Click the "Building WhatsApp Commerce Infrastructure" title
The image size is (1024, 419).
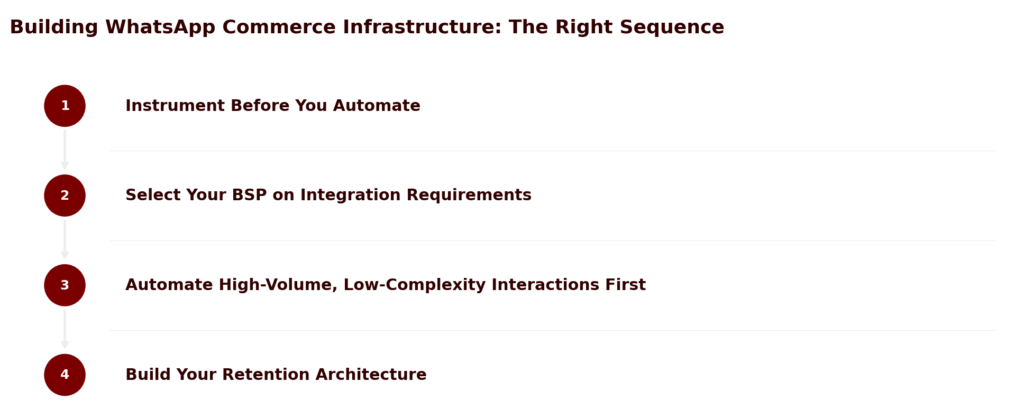tap(366, 27)
